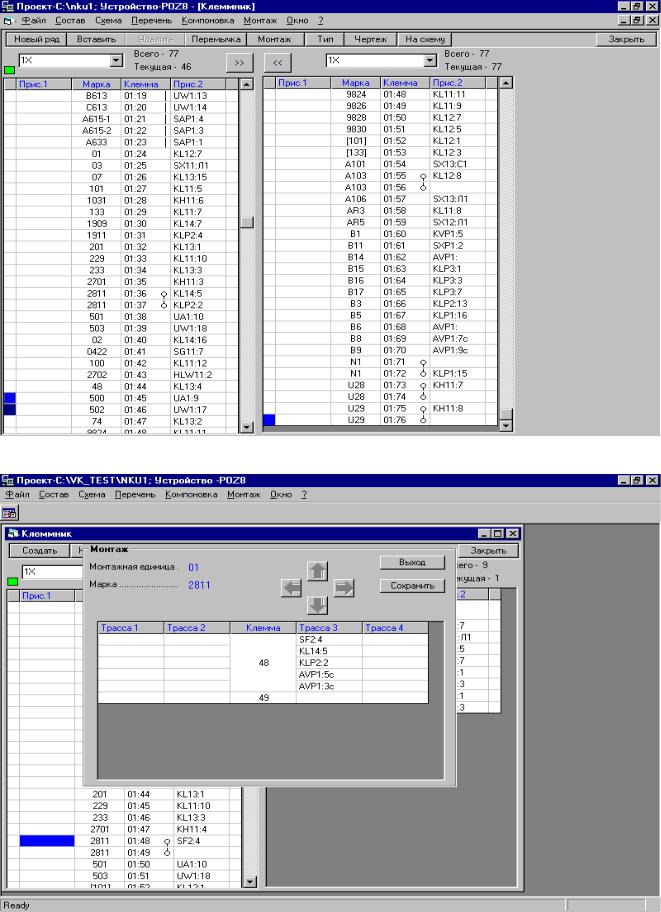
Task: Open the Монтаж menu in the VK_TEST window
Action: pos(244,494)
